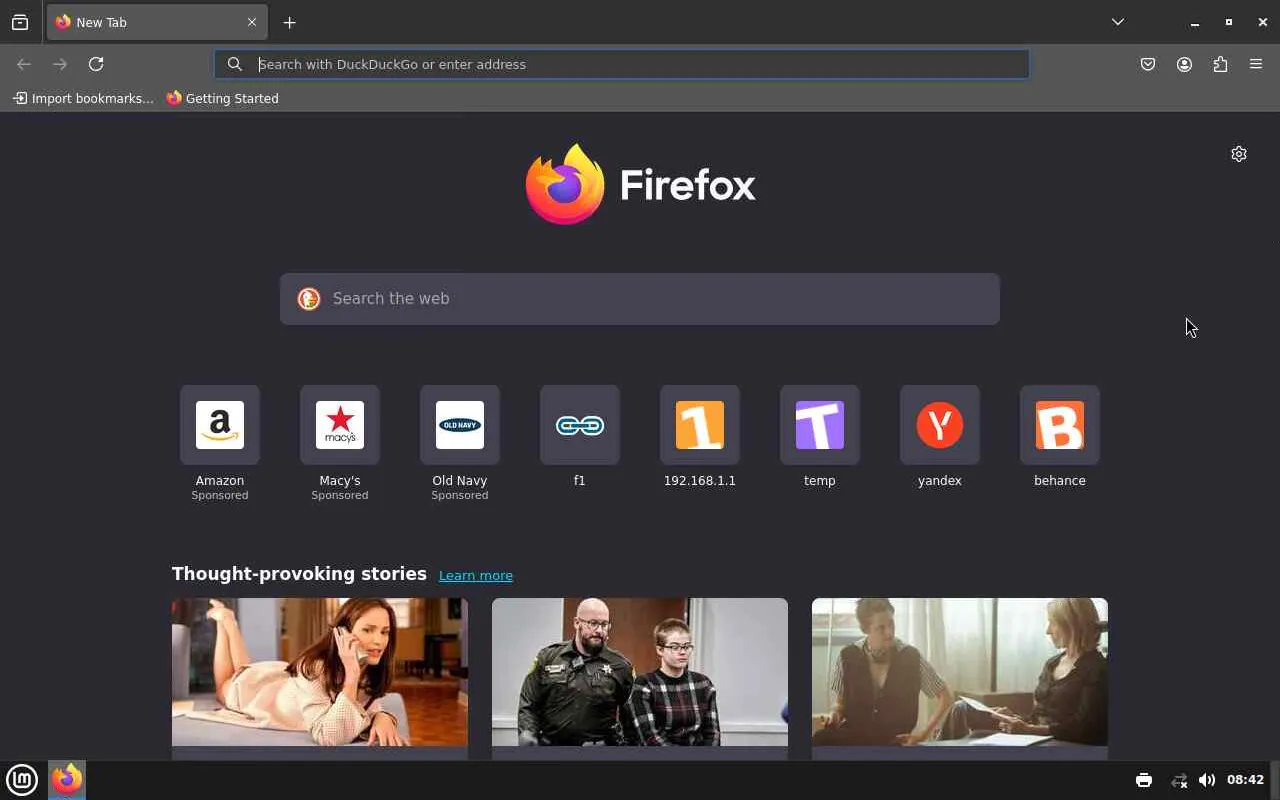Focus the DuckDuckGo address bar
1280x800 pixels.
point(622,64)
